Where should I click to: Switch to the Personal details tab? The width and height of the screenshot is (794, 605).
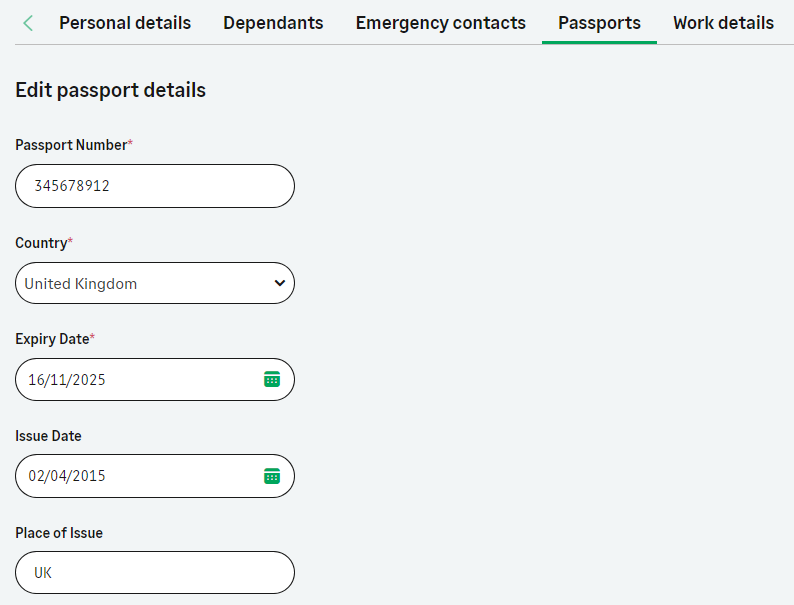pyautogui.click(x=125, y=23)
